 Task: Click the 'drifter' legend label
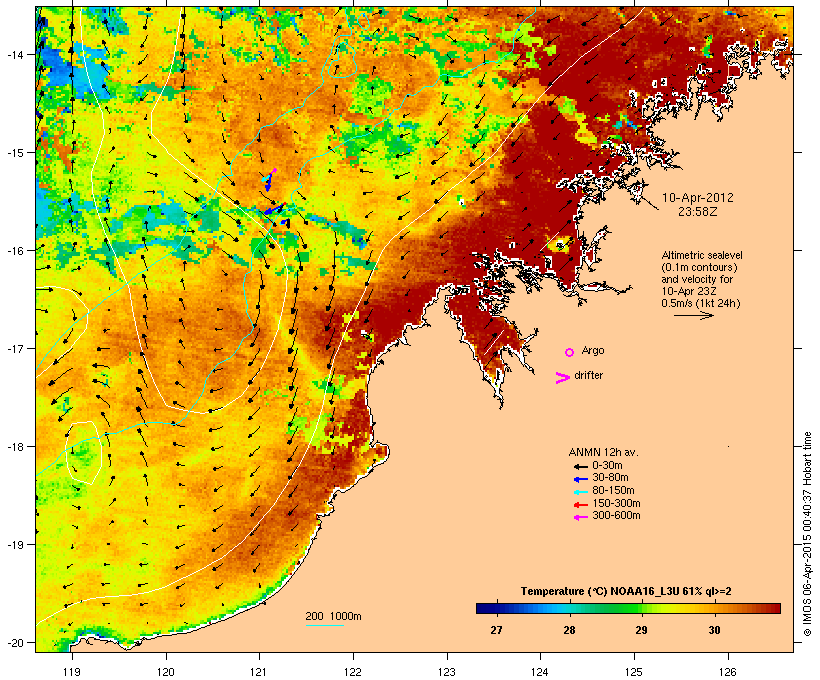pyautogui.click(x=588, y=375)
